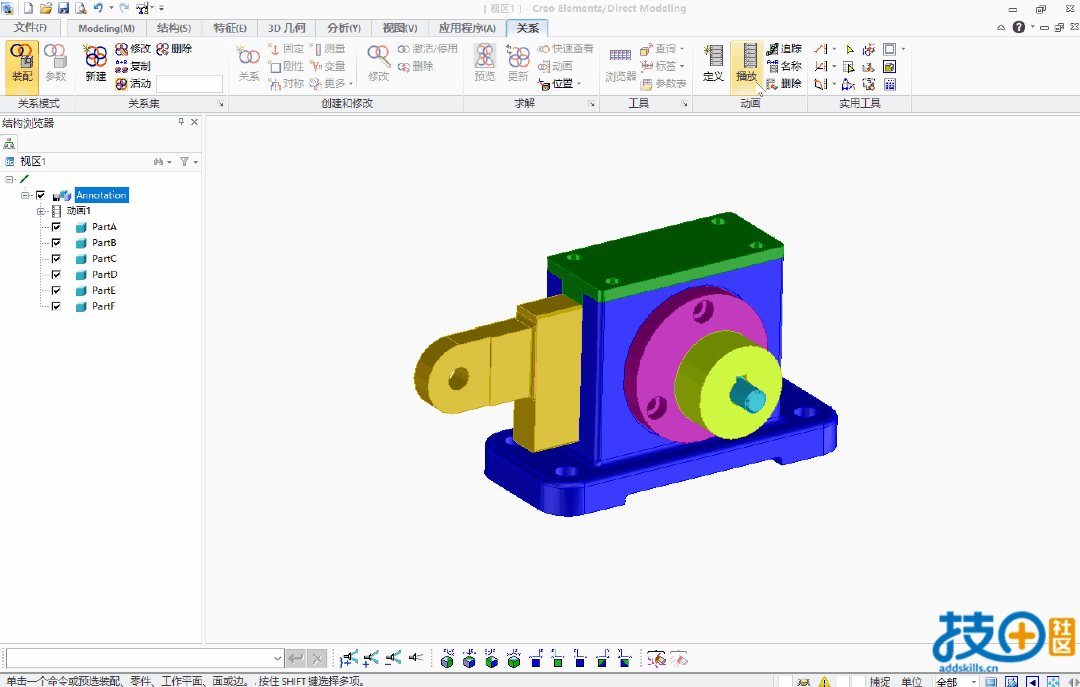
Task: Close the 结构浏览器 panel
Action: click(x=194, y=122)
